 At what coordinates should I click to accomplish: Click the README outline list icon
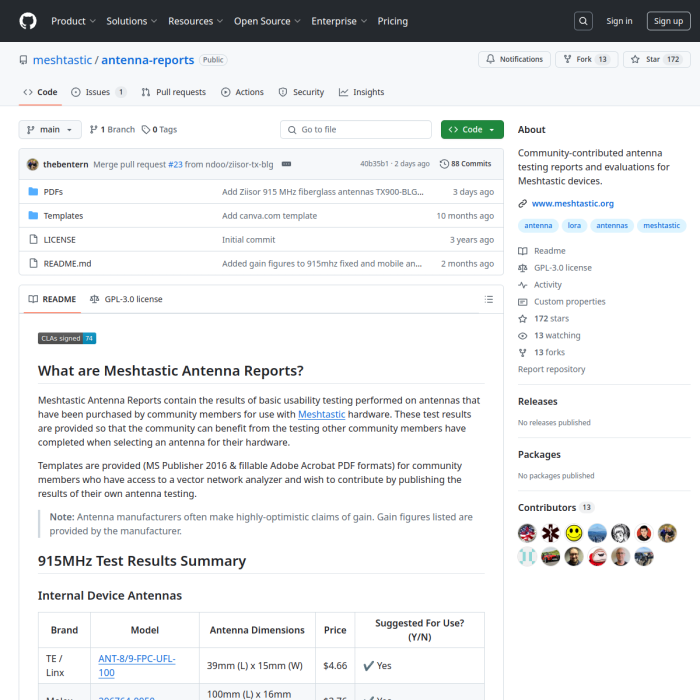point(488,299)
